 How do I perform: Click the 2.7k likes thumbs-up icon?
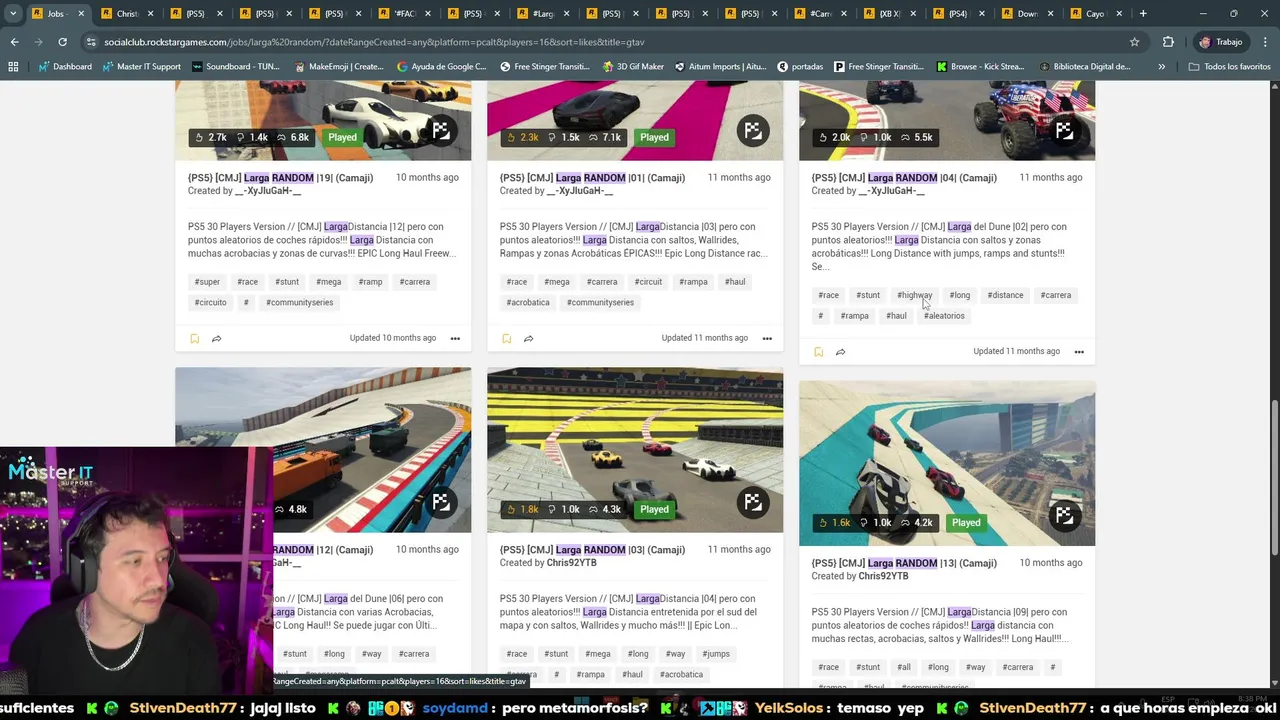point(198,137)
